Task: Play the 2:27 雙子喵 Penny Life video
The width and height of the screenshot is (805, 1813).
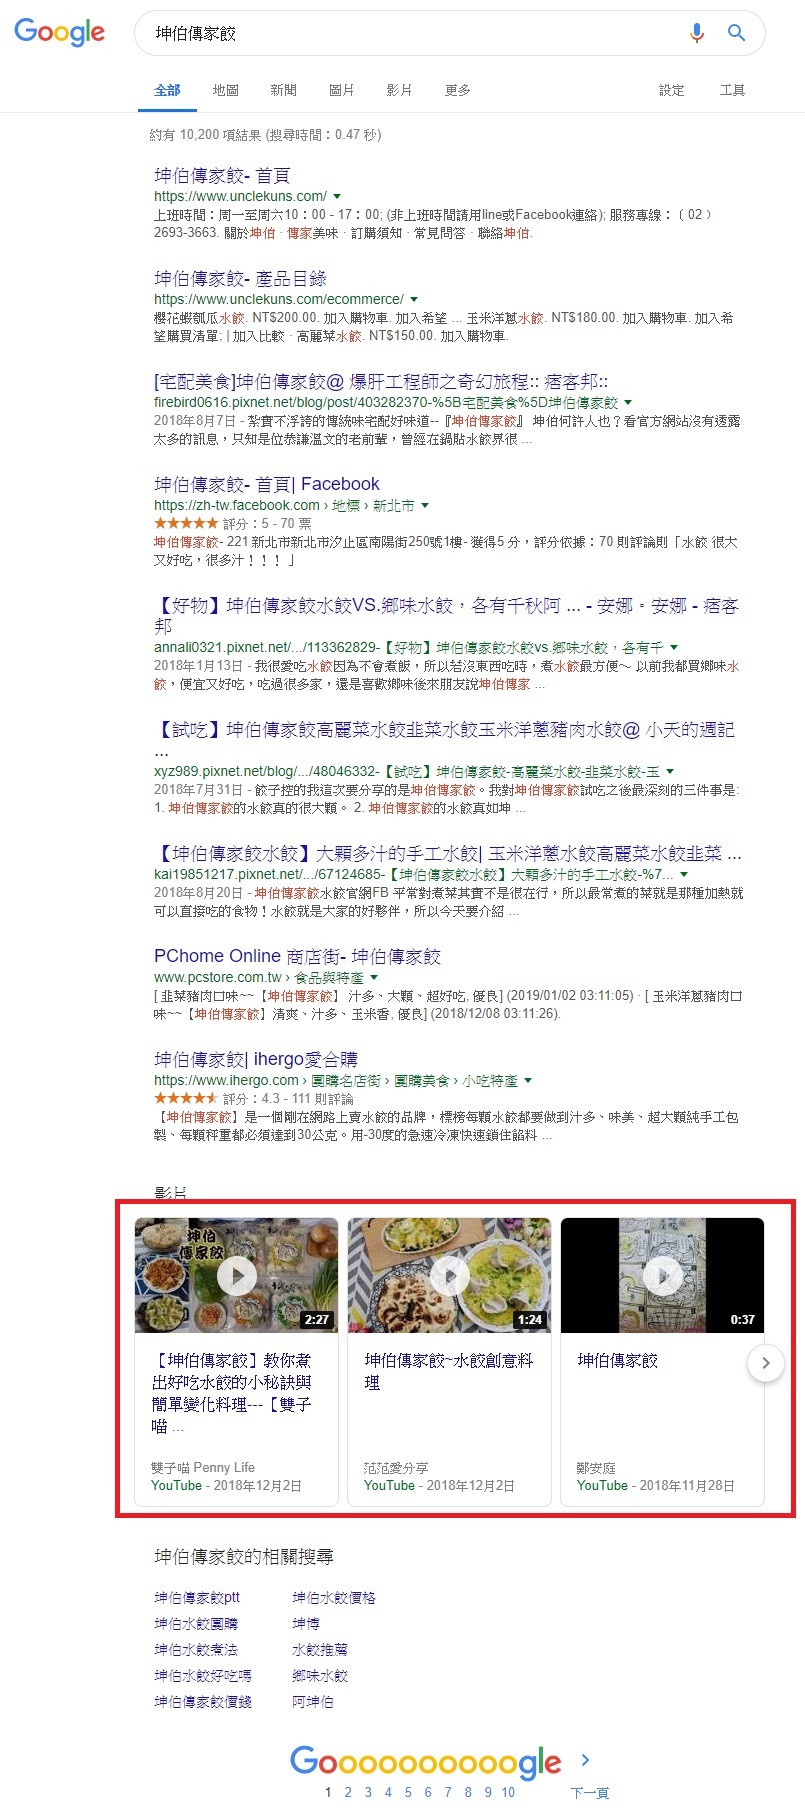Action: pyautogui.click(x=237, y=1275)
